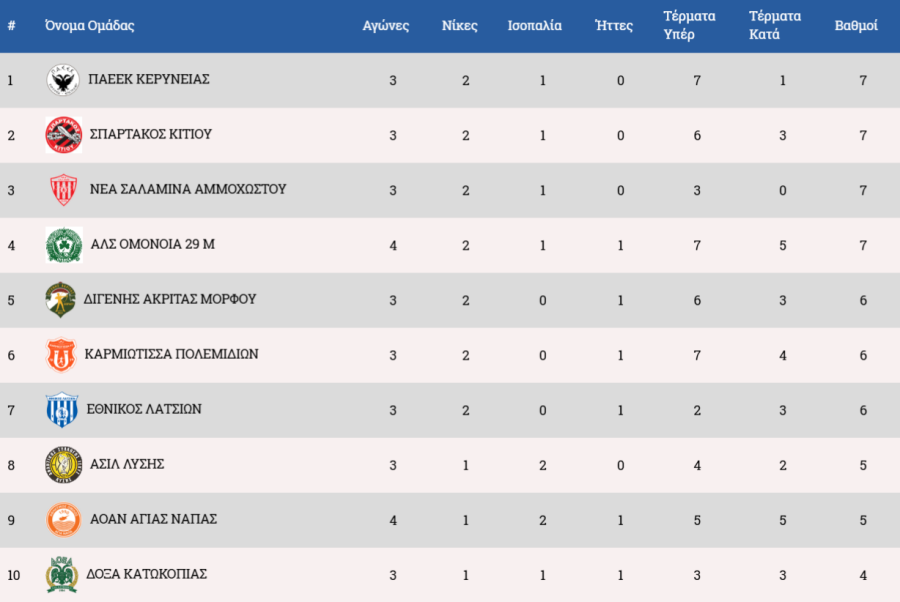Click the ΣΠΑΡΤΑΚΟΣ ΚΙΤΙΟΥ red team crest
This screenshot has width=900, height=602.
pyautogui.click(x=63, y=135)
